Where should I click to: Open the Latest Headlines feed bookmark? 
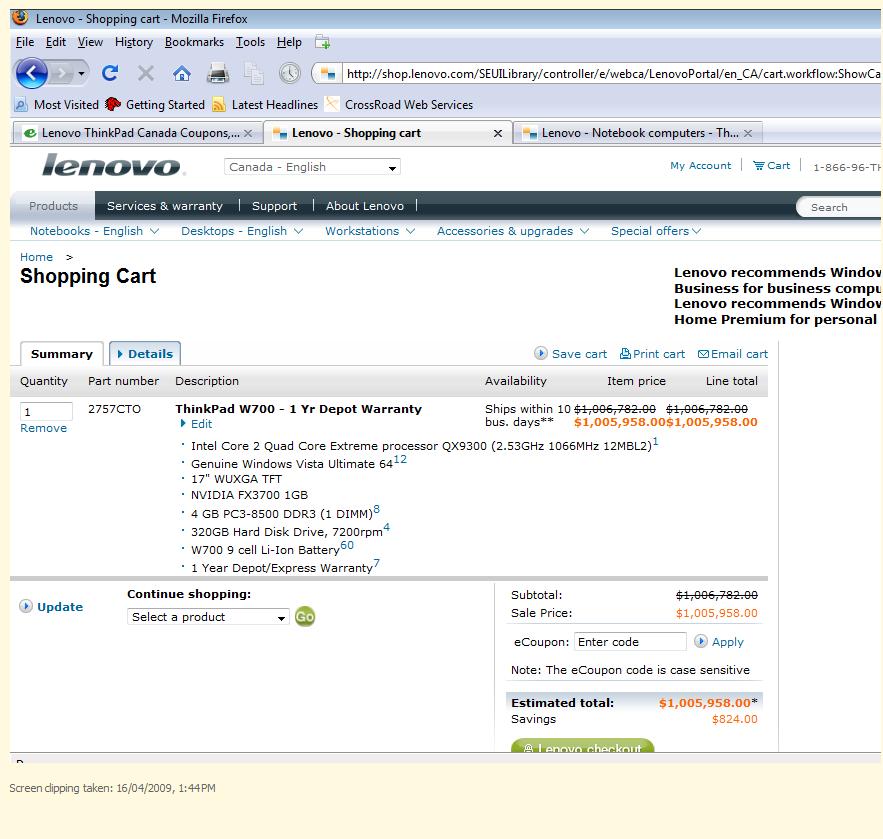coord(265,105)
